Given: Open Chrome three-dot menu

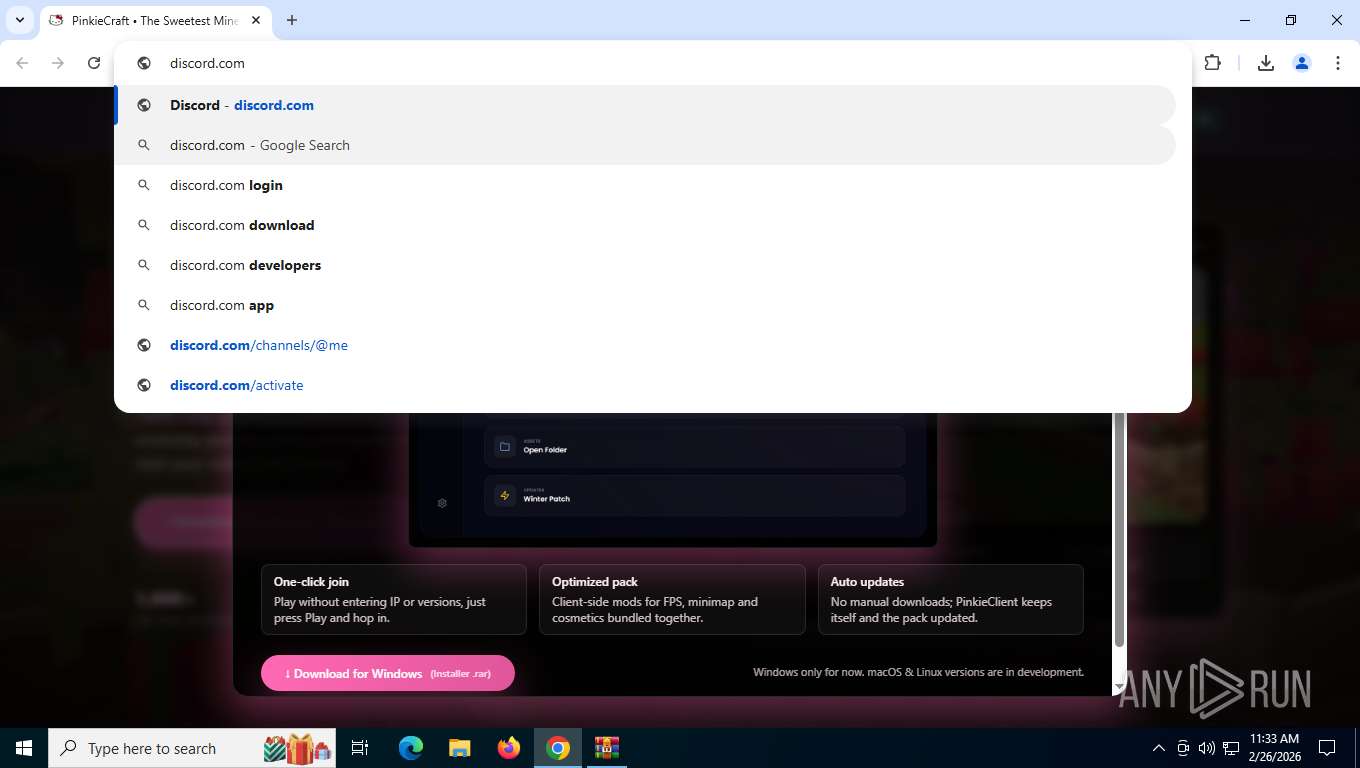Looking at the screenshot, I should tap(1338, 63).
